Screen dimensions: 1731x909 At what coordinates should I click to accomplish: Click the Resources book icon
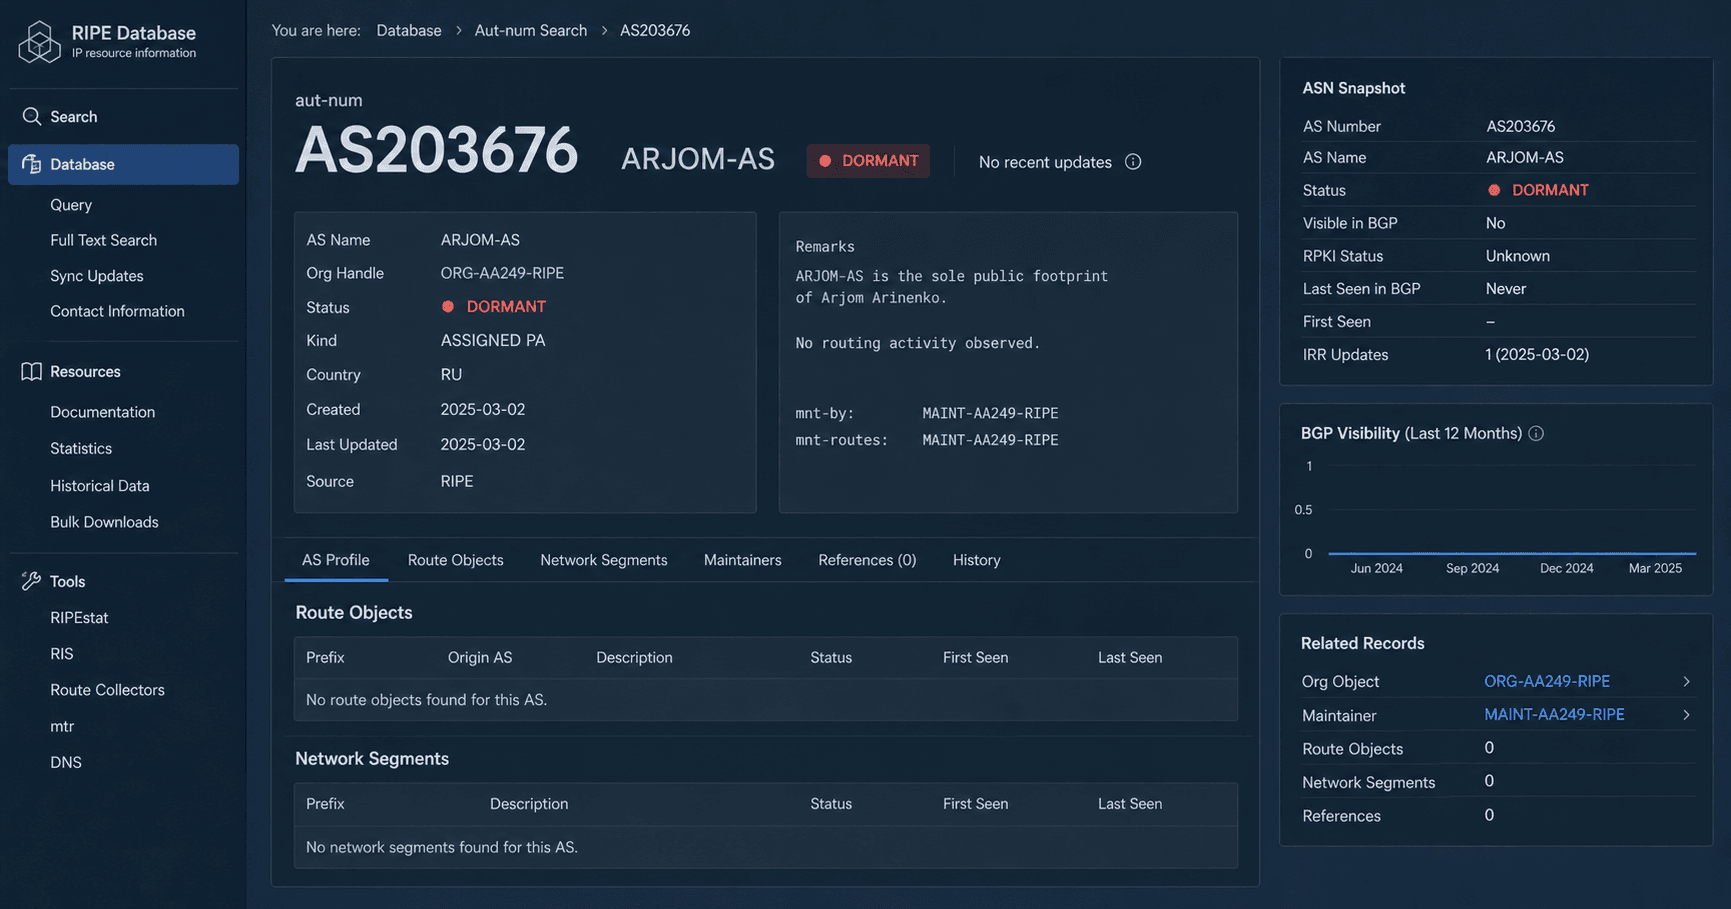click(x=32, y=371)
